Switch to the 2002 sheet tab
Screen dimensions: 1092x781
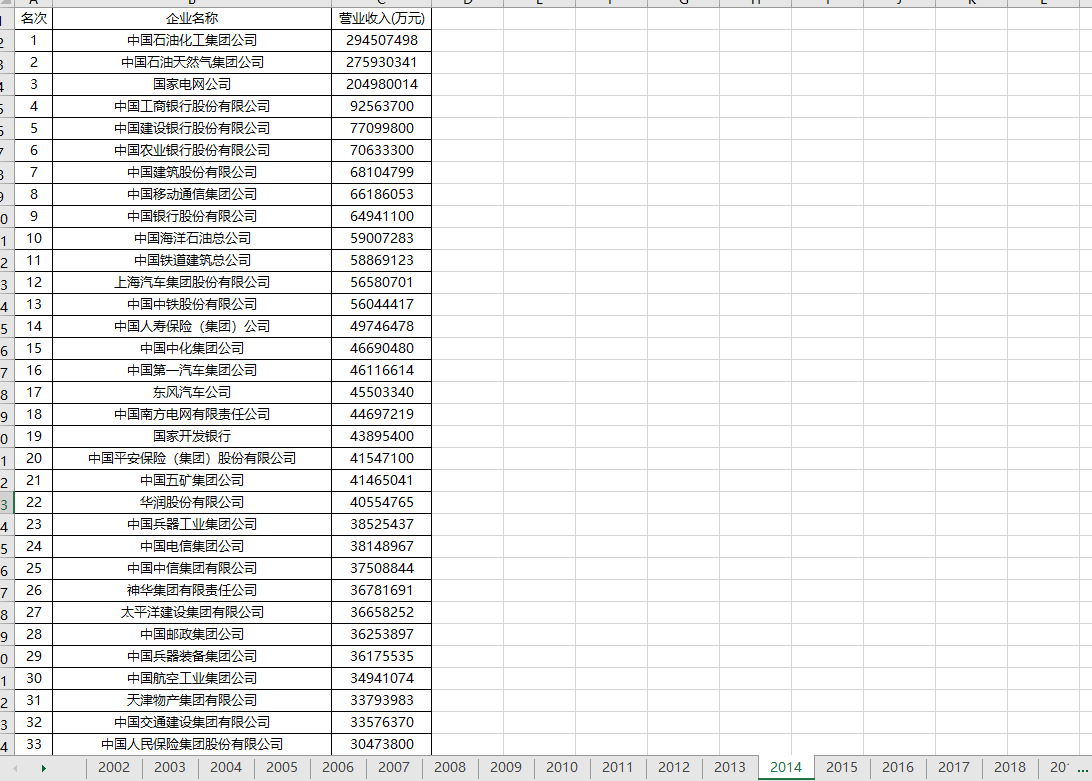tap(114, 767)
